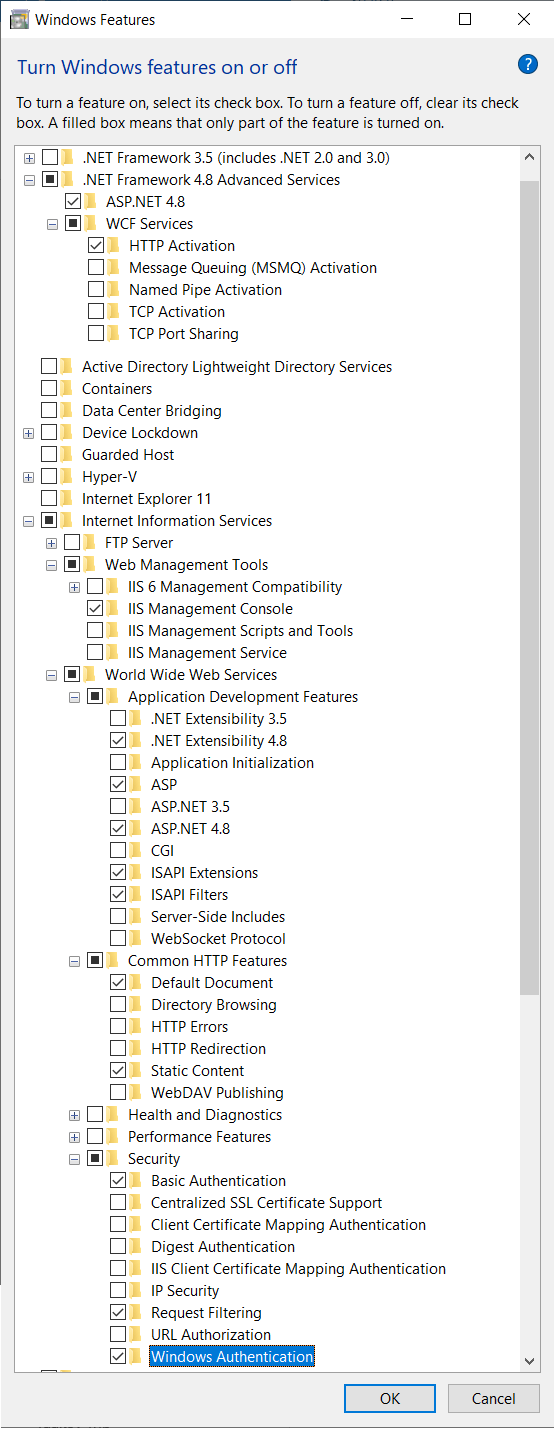Select the Common HTTP Features label
Image resolution: width=554 pixels, height=1432 pixels.
point(207,961)
